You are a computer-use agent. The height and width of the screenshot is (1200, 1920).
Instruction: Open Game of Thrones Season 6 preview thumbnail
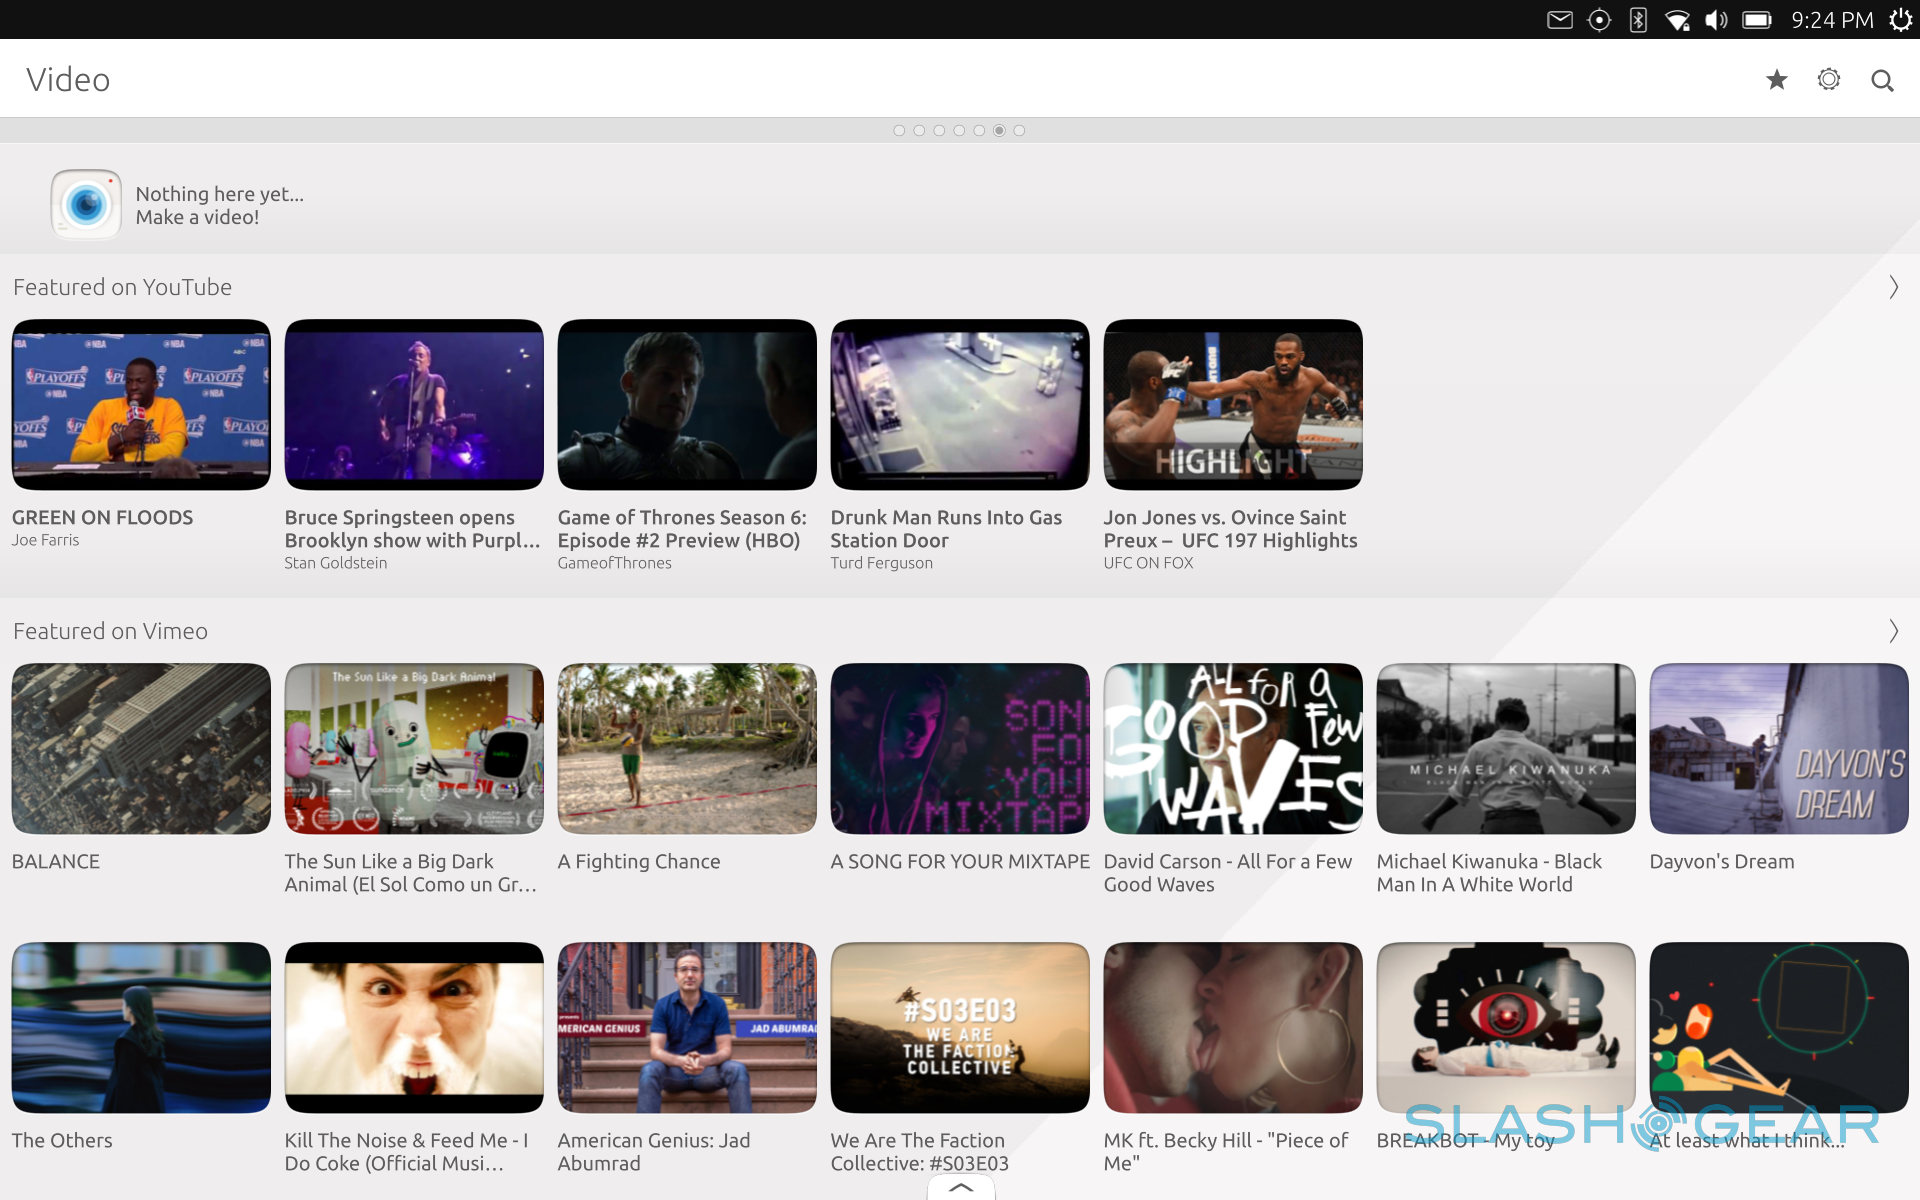(687, 405)
